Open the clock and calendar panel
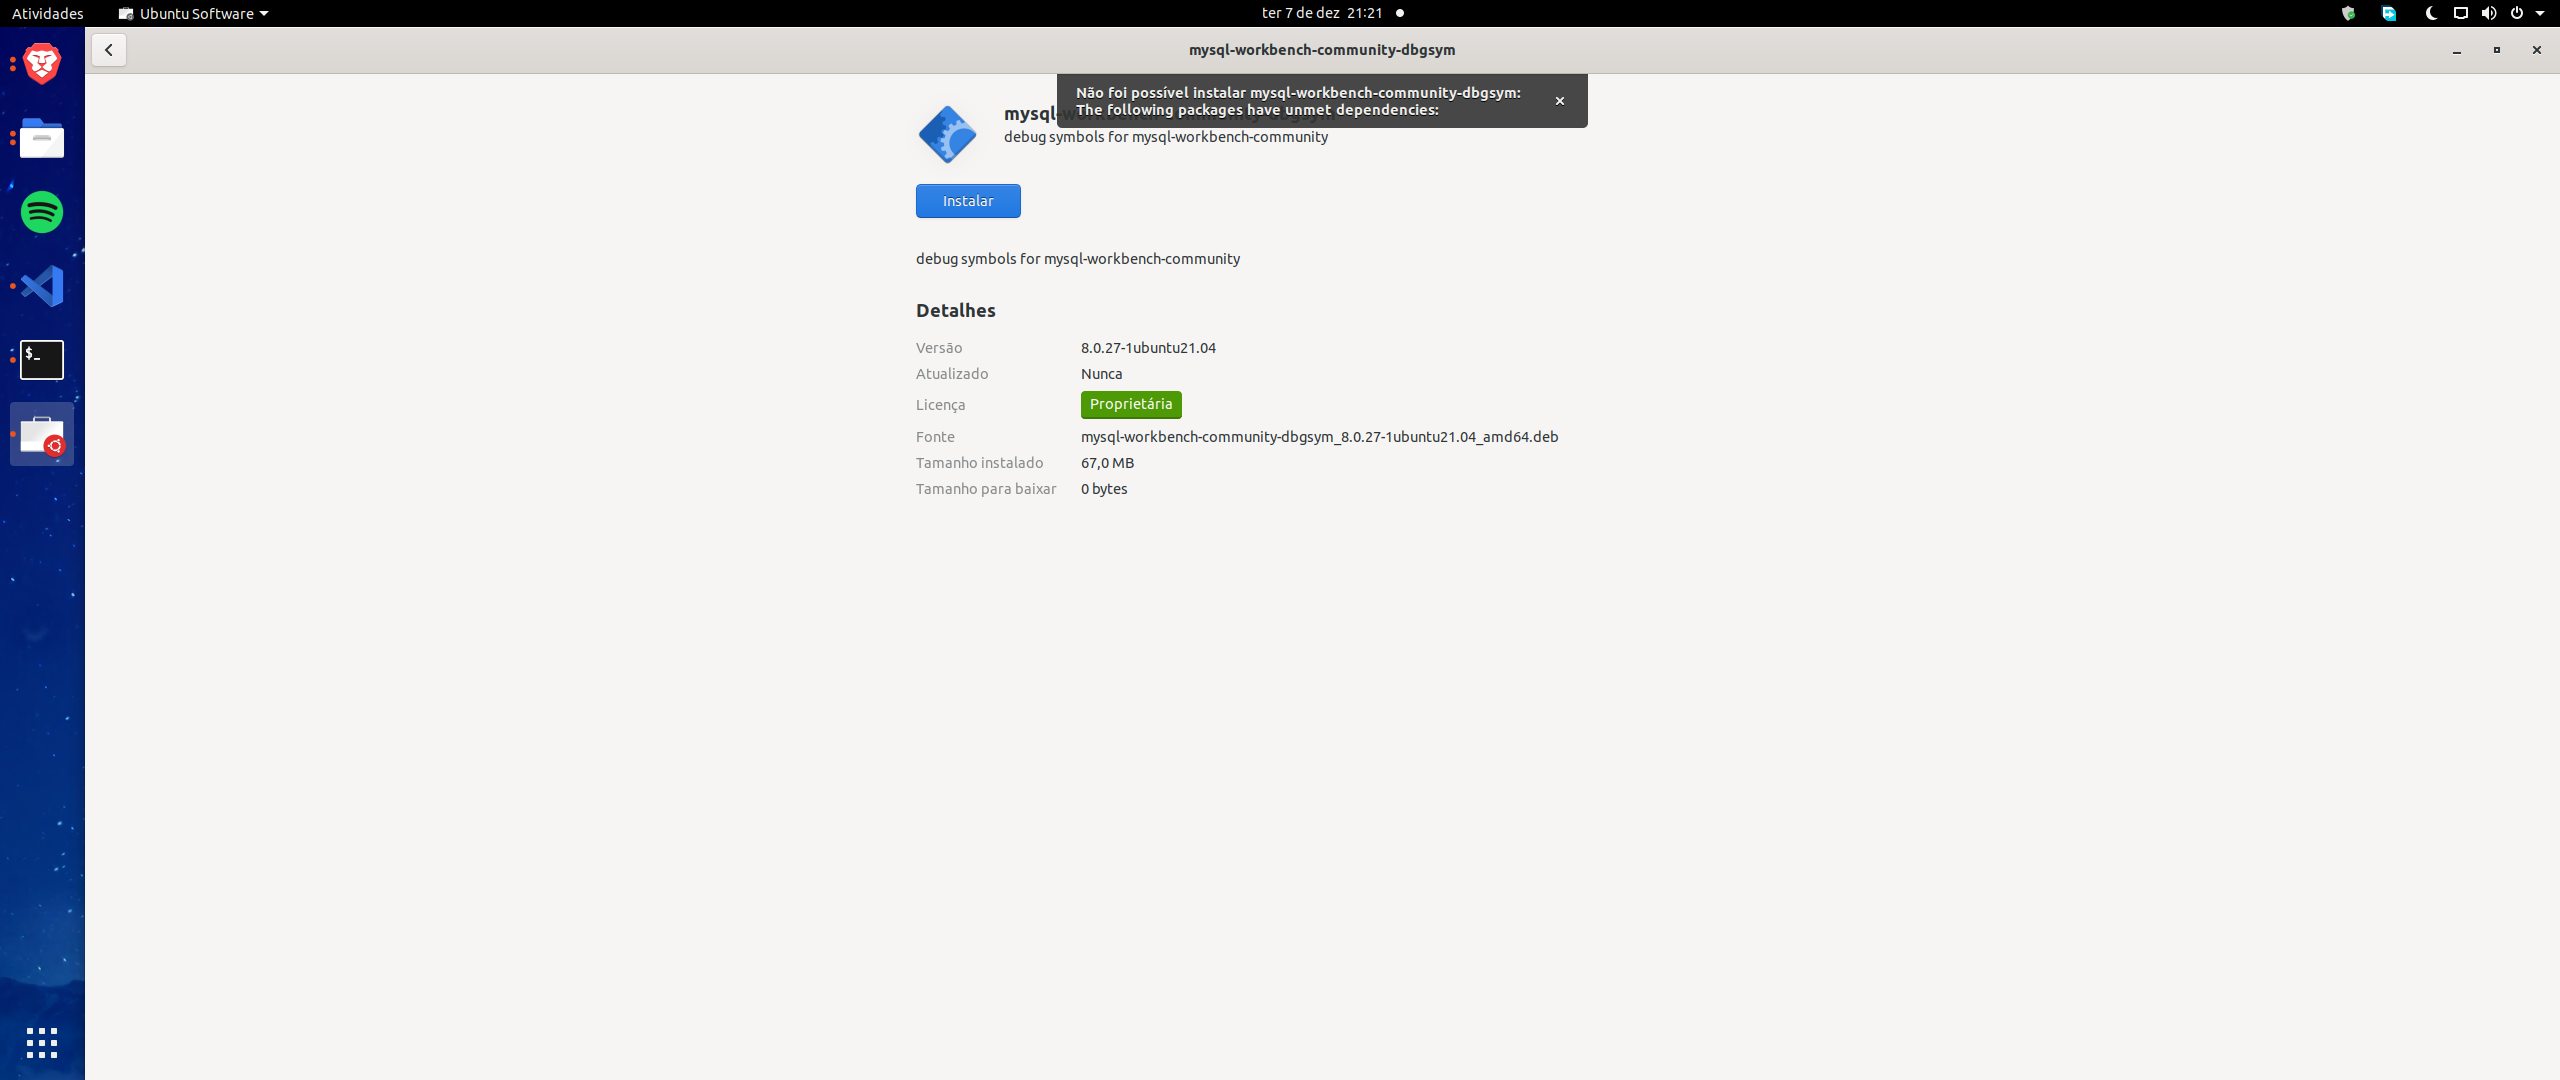The image size is (2560, 1080). tap(1322, 13)
